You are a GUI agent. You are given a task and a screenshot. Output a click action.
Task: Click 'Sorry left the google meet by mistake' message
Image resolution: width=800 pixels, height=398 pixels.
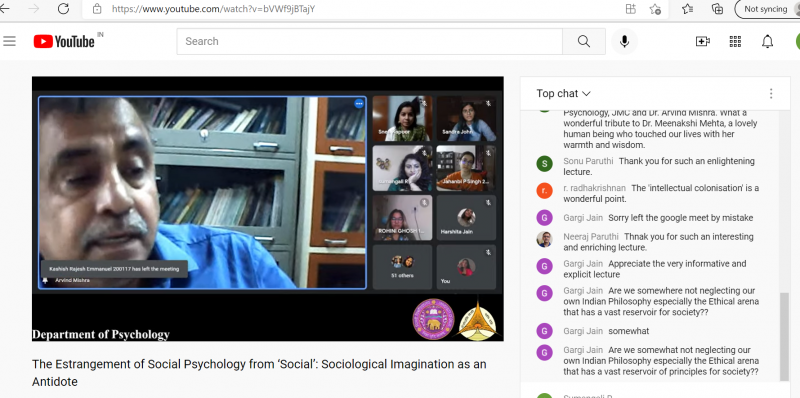pyautogui.click(x=681, y=218)
